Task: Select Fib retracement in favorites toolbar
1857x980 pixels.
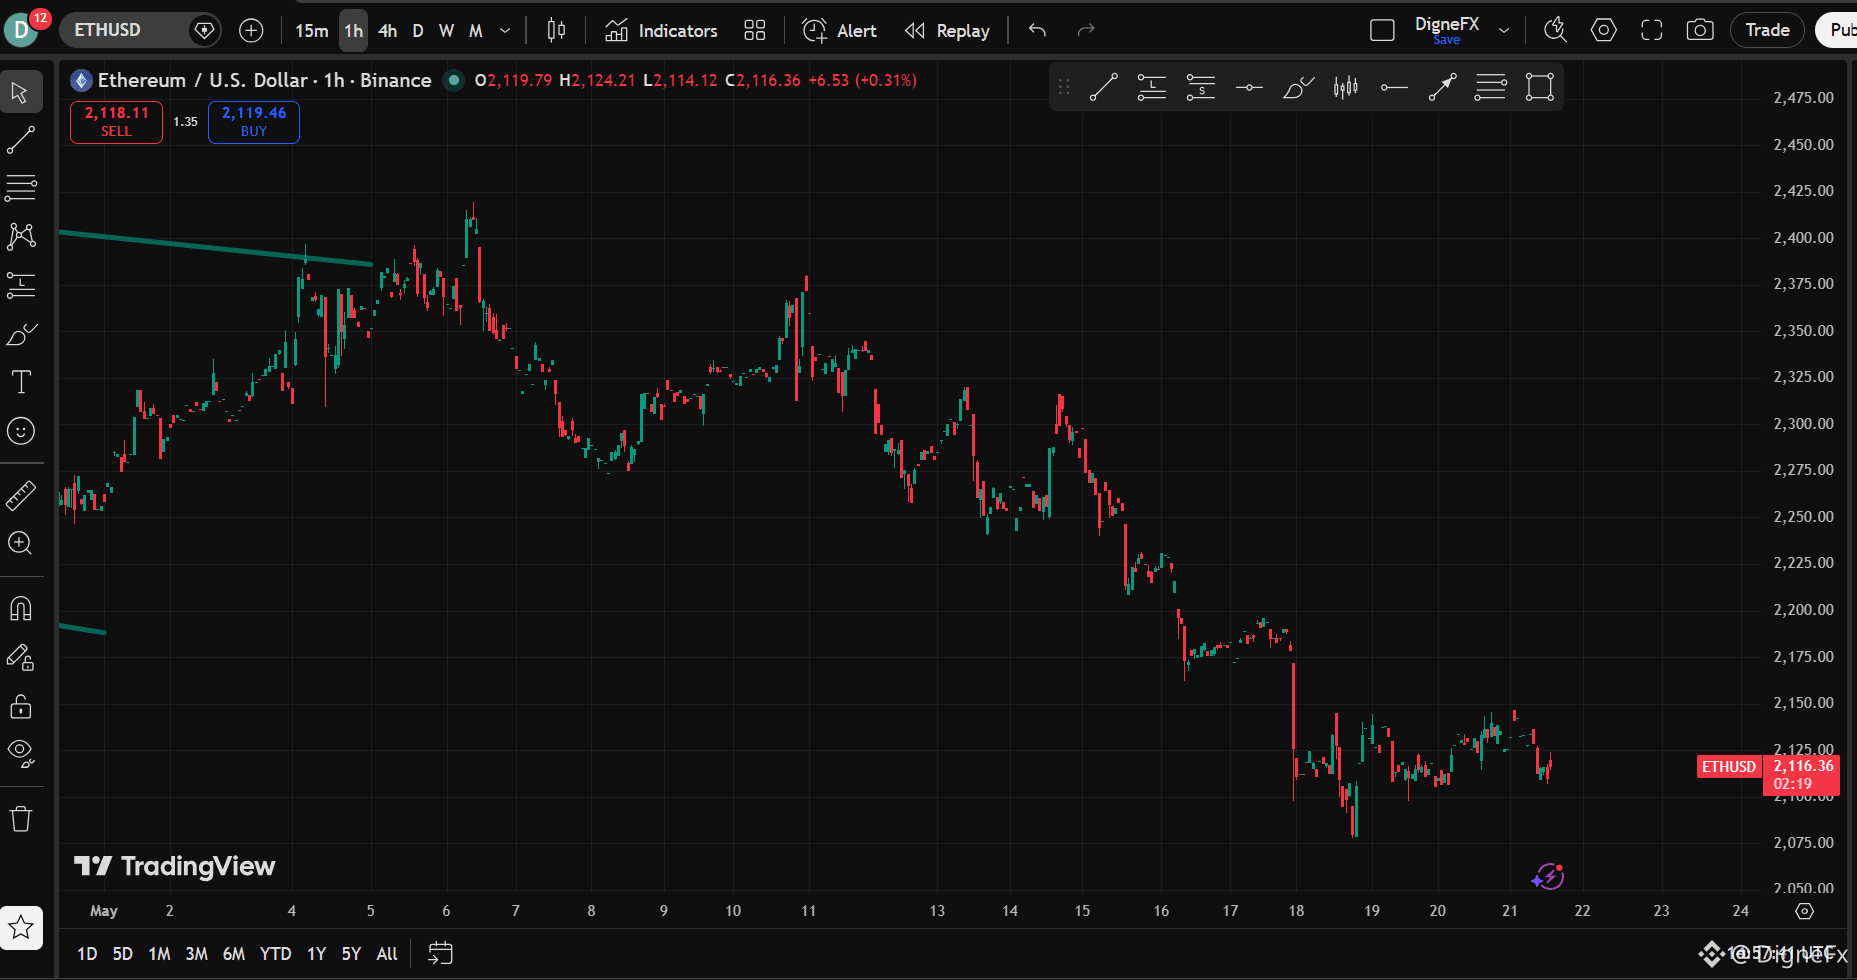Action: pyautogui.click(x=1491, y=87)
